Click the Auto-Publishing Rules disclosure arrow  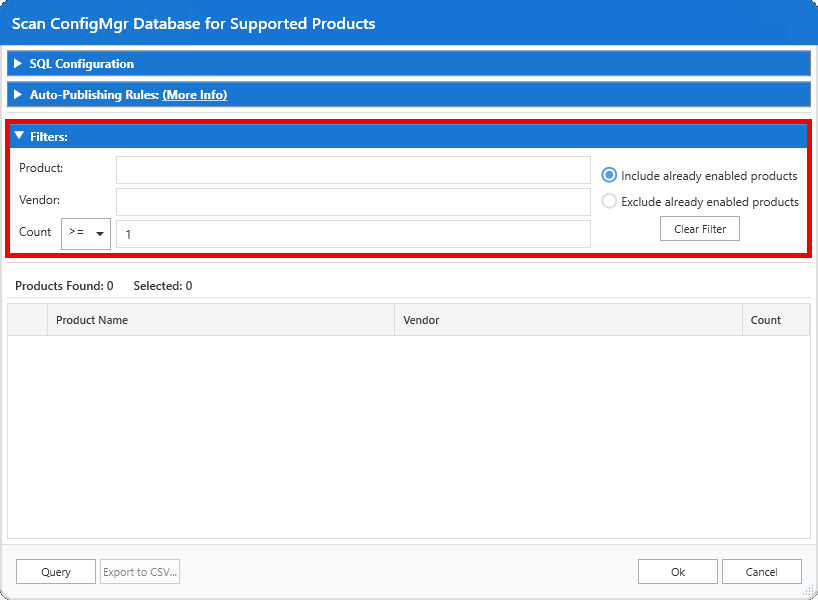pyautogui.click(x=16, y=94)
